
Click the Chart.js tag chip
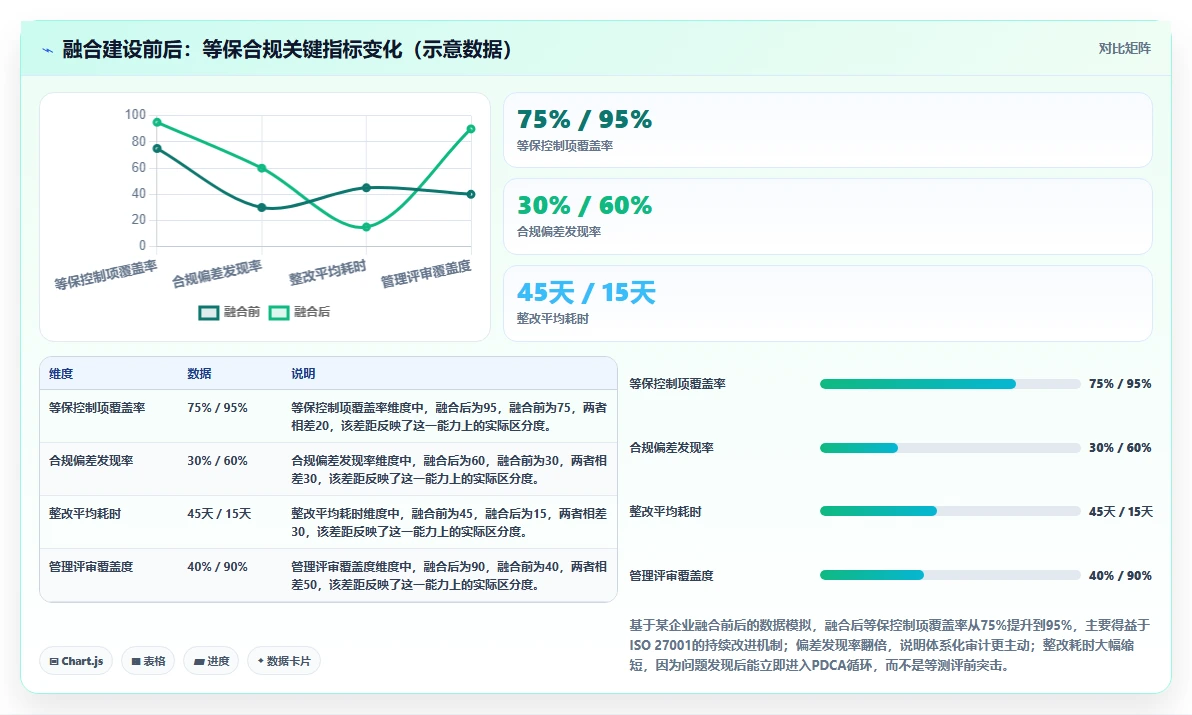76,661
